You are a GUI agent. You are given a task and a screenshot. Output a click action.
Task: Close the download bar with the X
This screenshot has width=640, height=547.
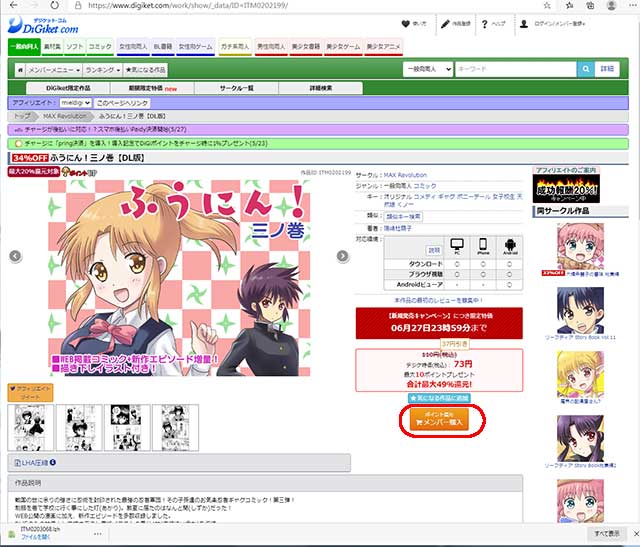636,534
